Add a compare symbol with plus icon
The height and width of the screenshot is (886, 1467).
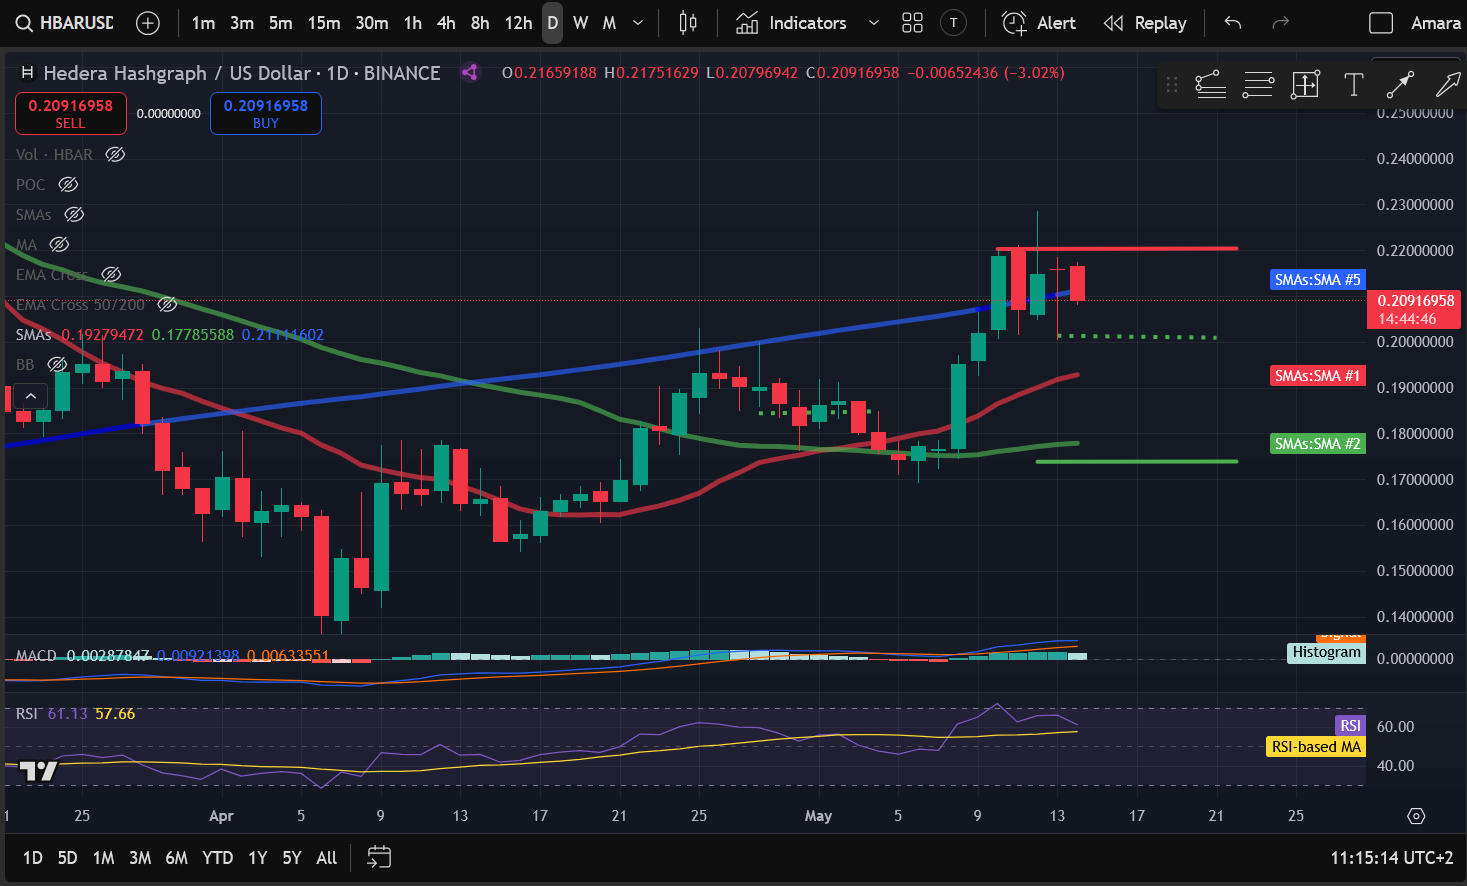pyautogui.click(x=148, y=22)
